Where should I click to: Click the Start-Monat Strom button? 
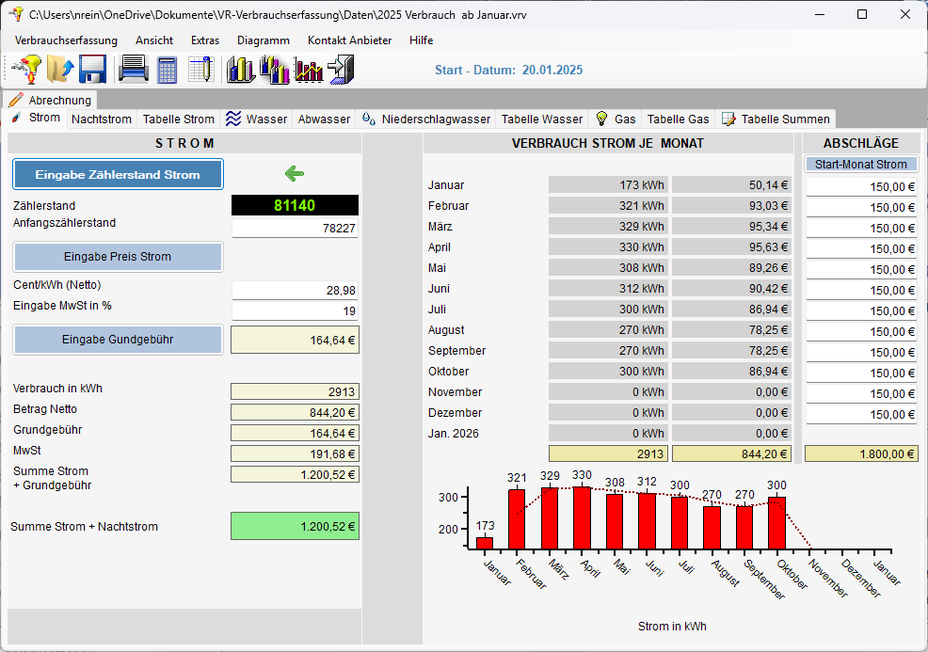861,164
